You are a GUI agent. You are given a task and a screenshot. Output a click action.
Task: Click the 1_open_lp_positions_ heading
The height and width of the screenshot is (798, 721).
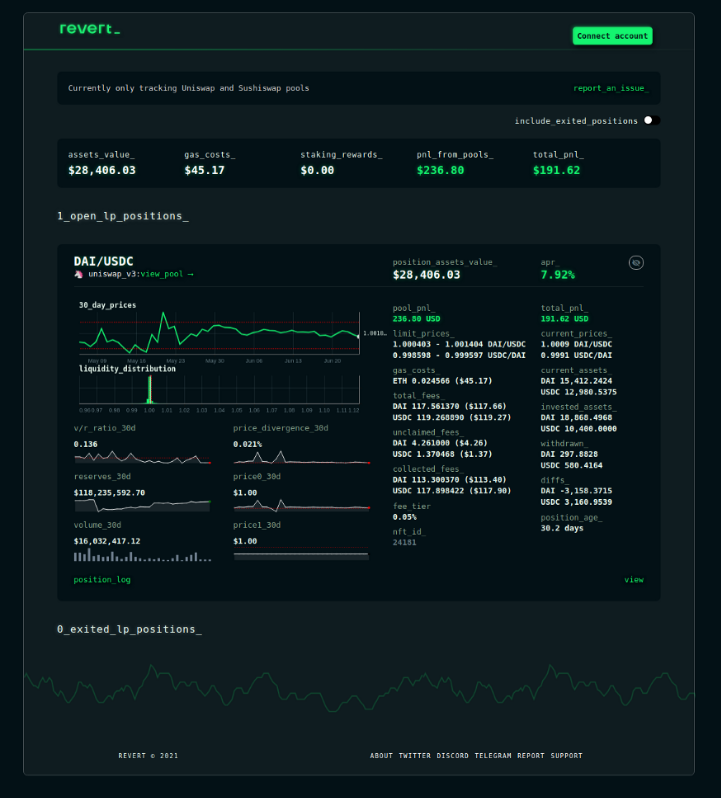coord(123,216)
